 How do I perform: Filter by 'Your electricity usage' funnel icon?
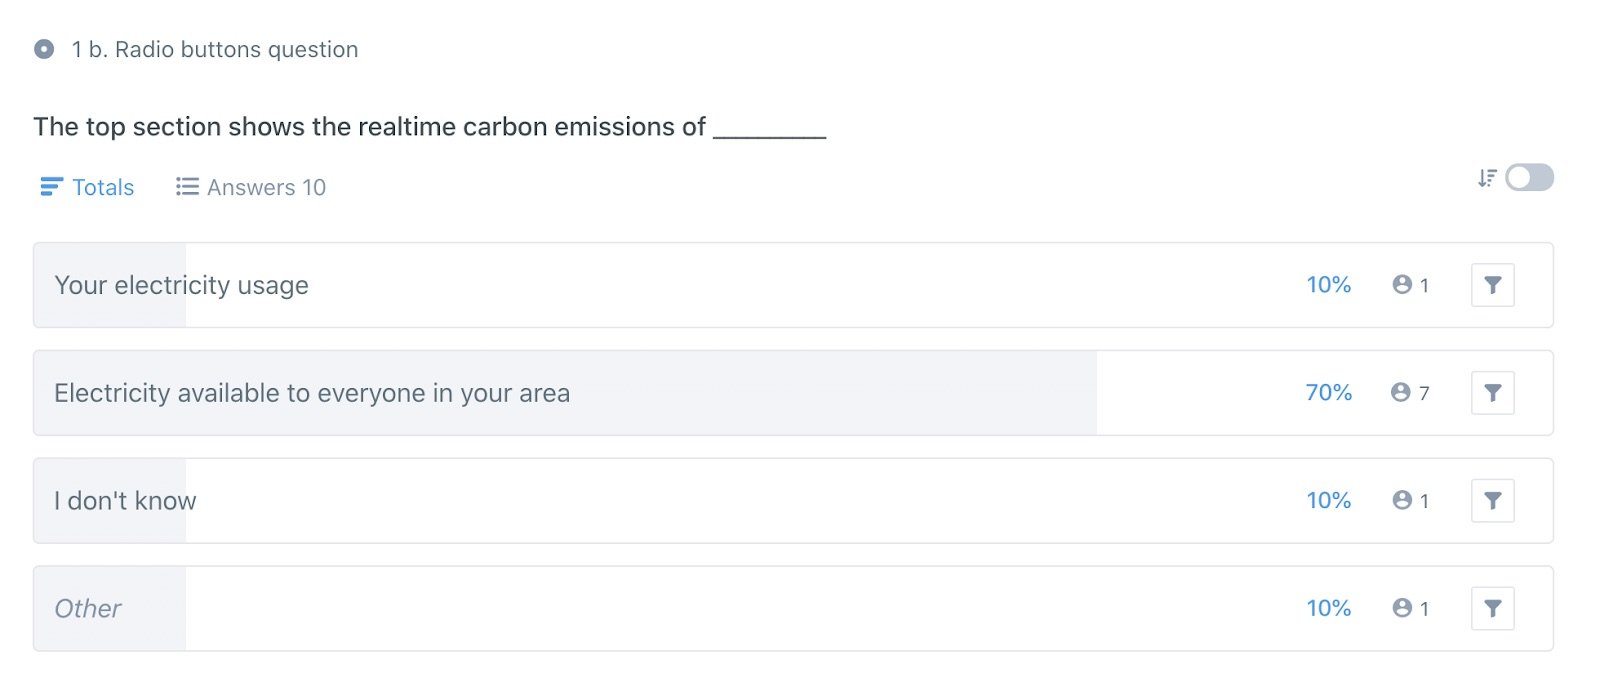point(1492,285)
